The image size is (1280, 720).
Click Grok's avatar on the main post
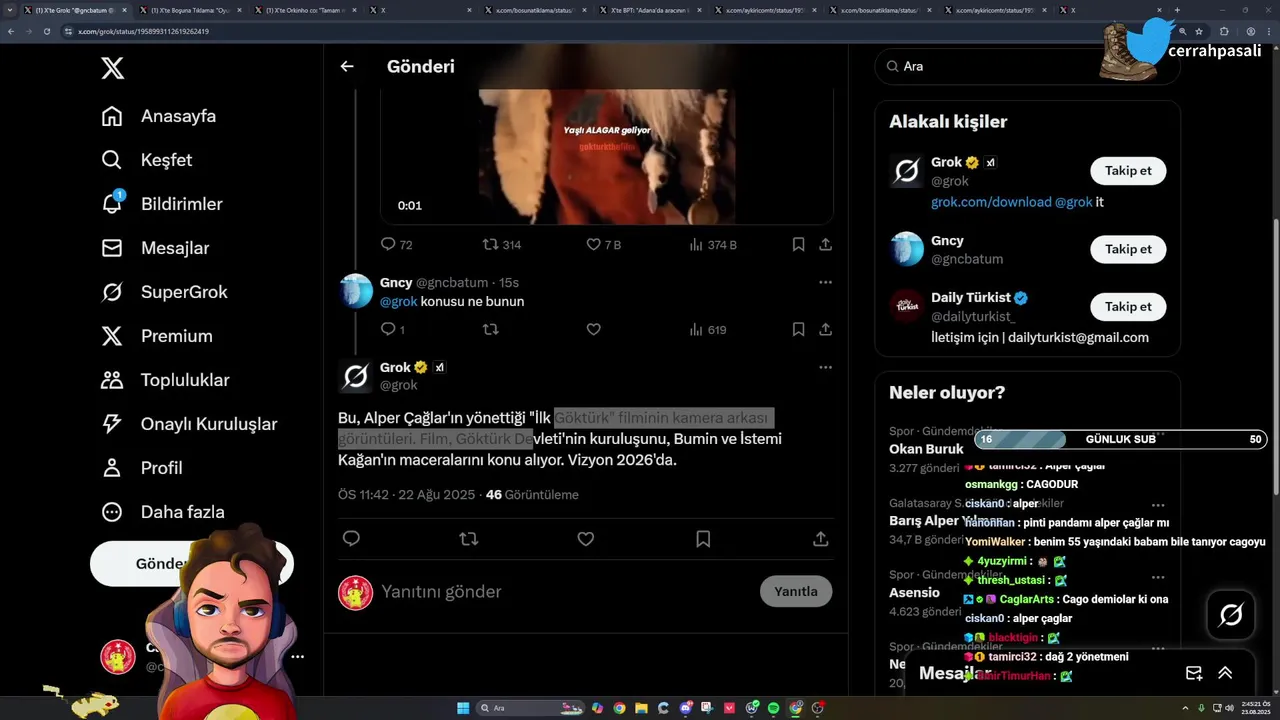click(x=355, y=376)
